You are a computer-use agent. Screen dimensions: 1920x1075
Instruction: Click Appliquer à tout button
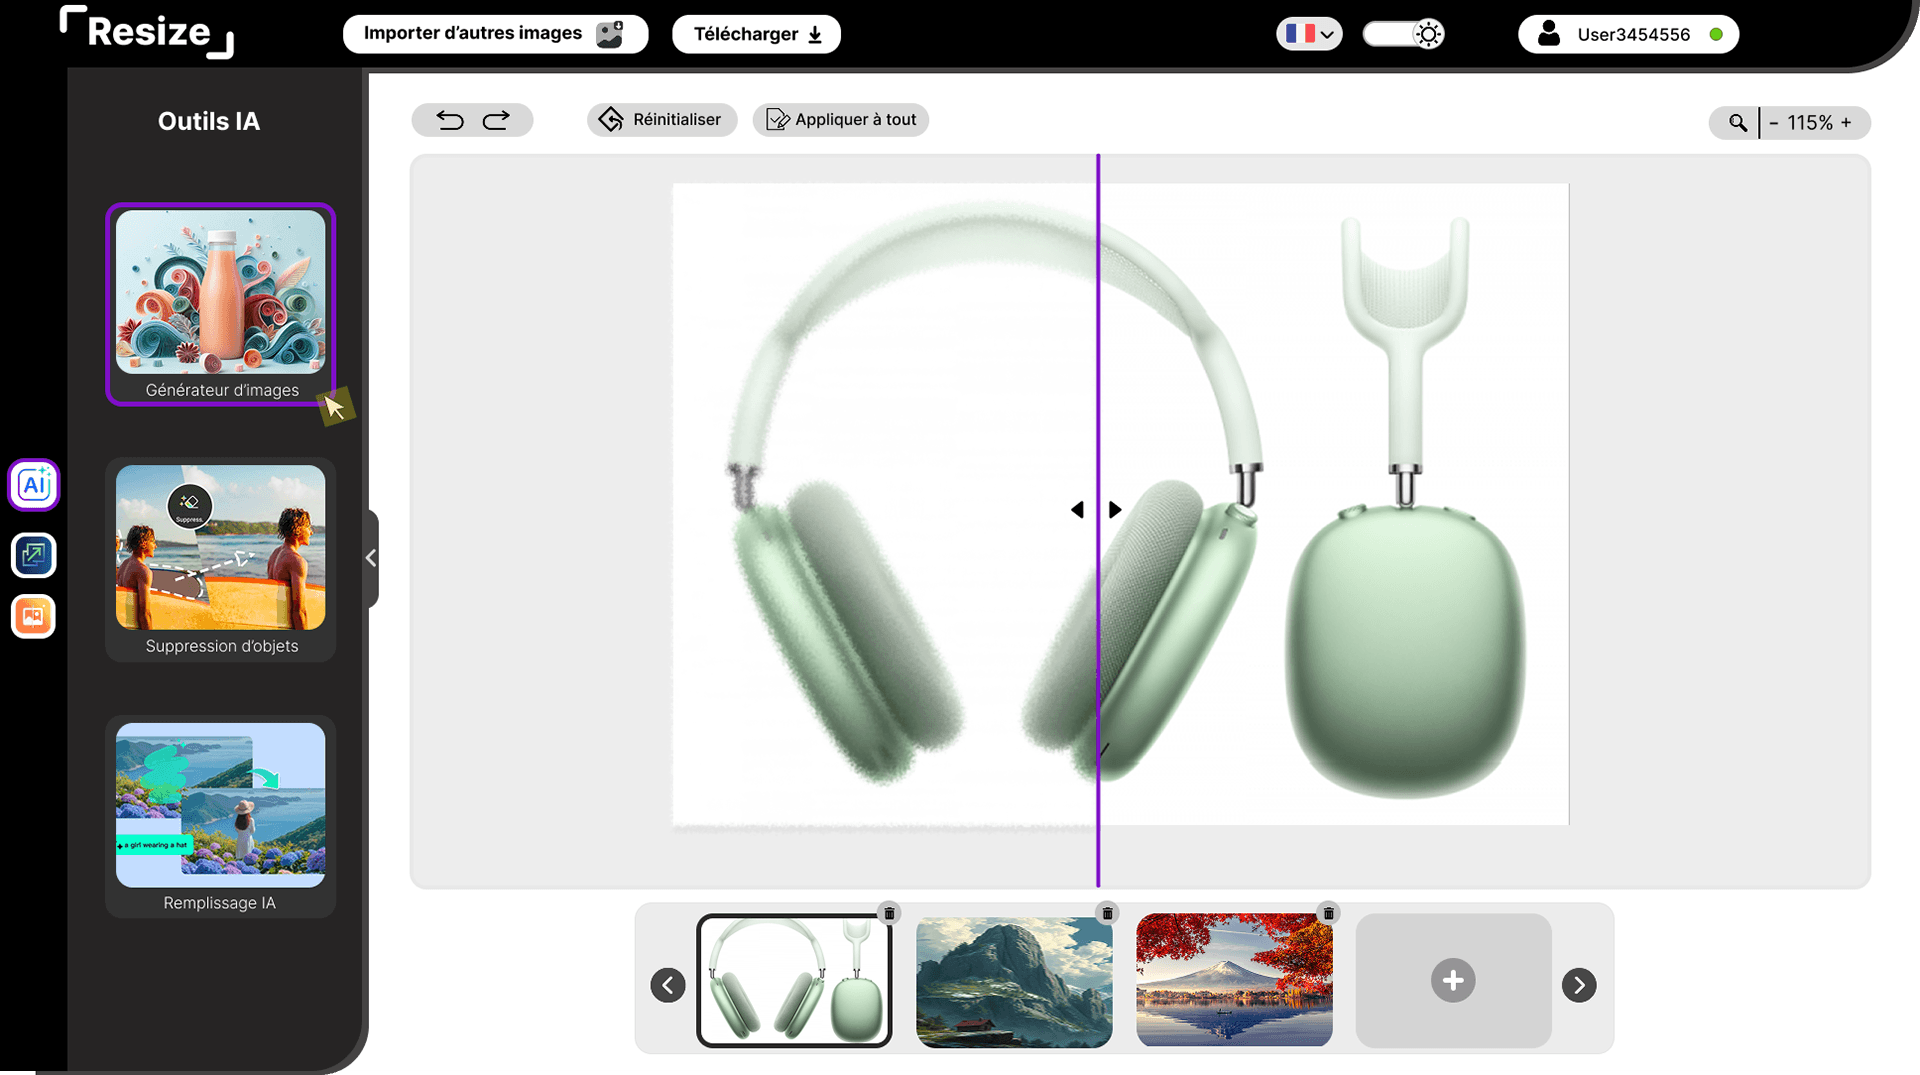coord(841,120)
